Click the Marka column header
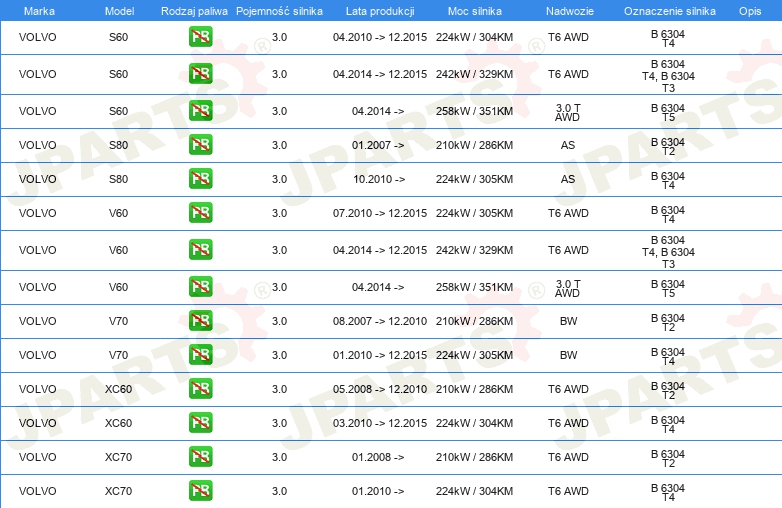 click(x=39, y=11)
